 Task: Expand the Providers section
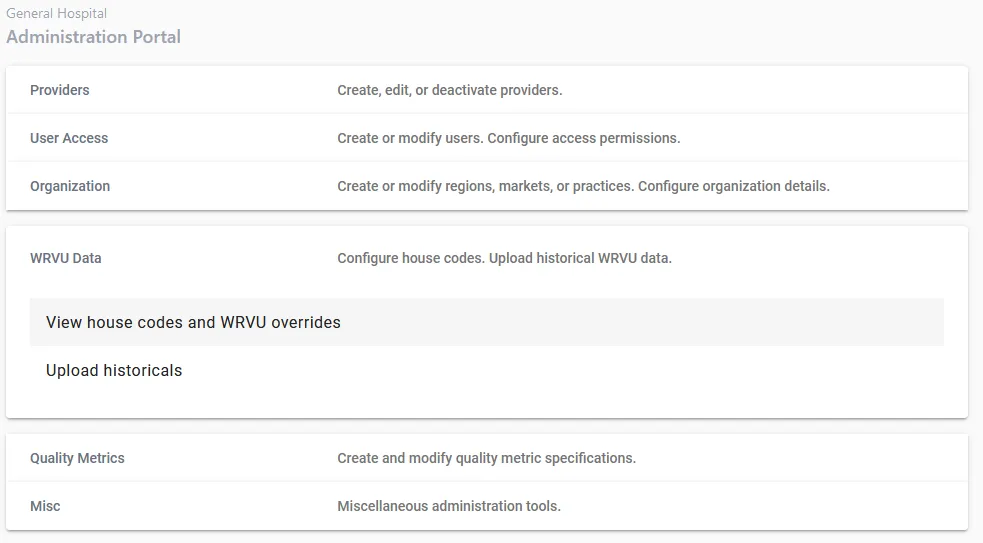tap(60, 90)
